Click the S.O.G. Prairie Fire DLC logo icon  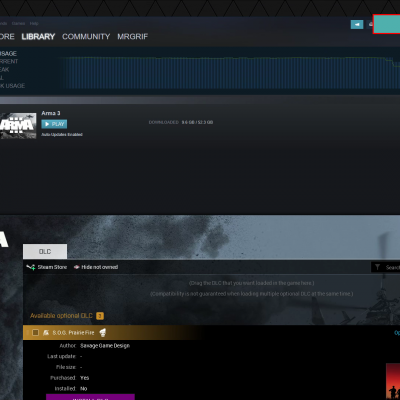[x=46, y=332]
